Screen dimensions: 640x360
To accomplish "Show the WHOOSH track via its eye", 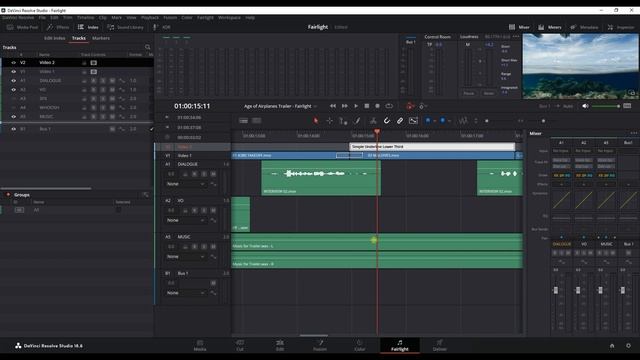I will [x=13, y=108].
